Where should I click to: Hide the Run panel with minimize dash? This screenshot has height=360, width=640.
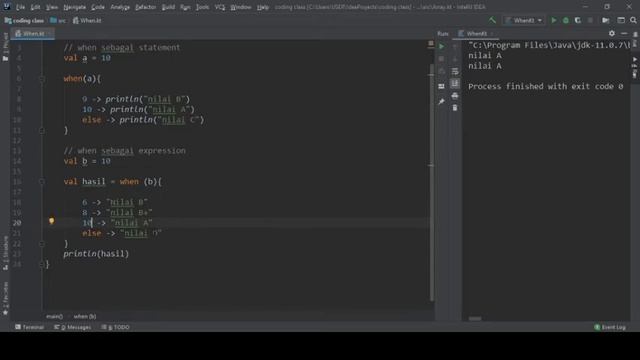coord(624,33)
